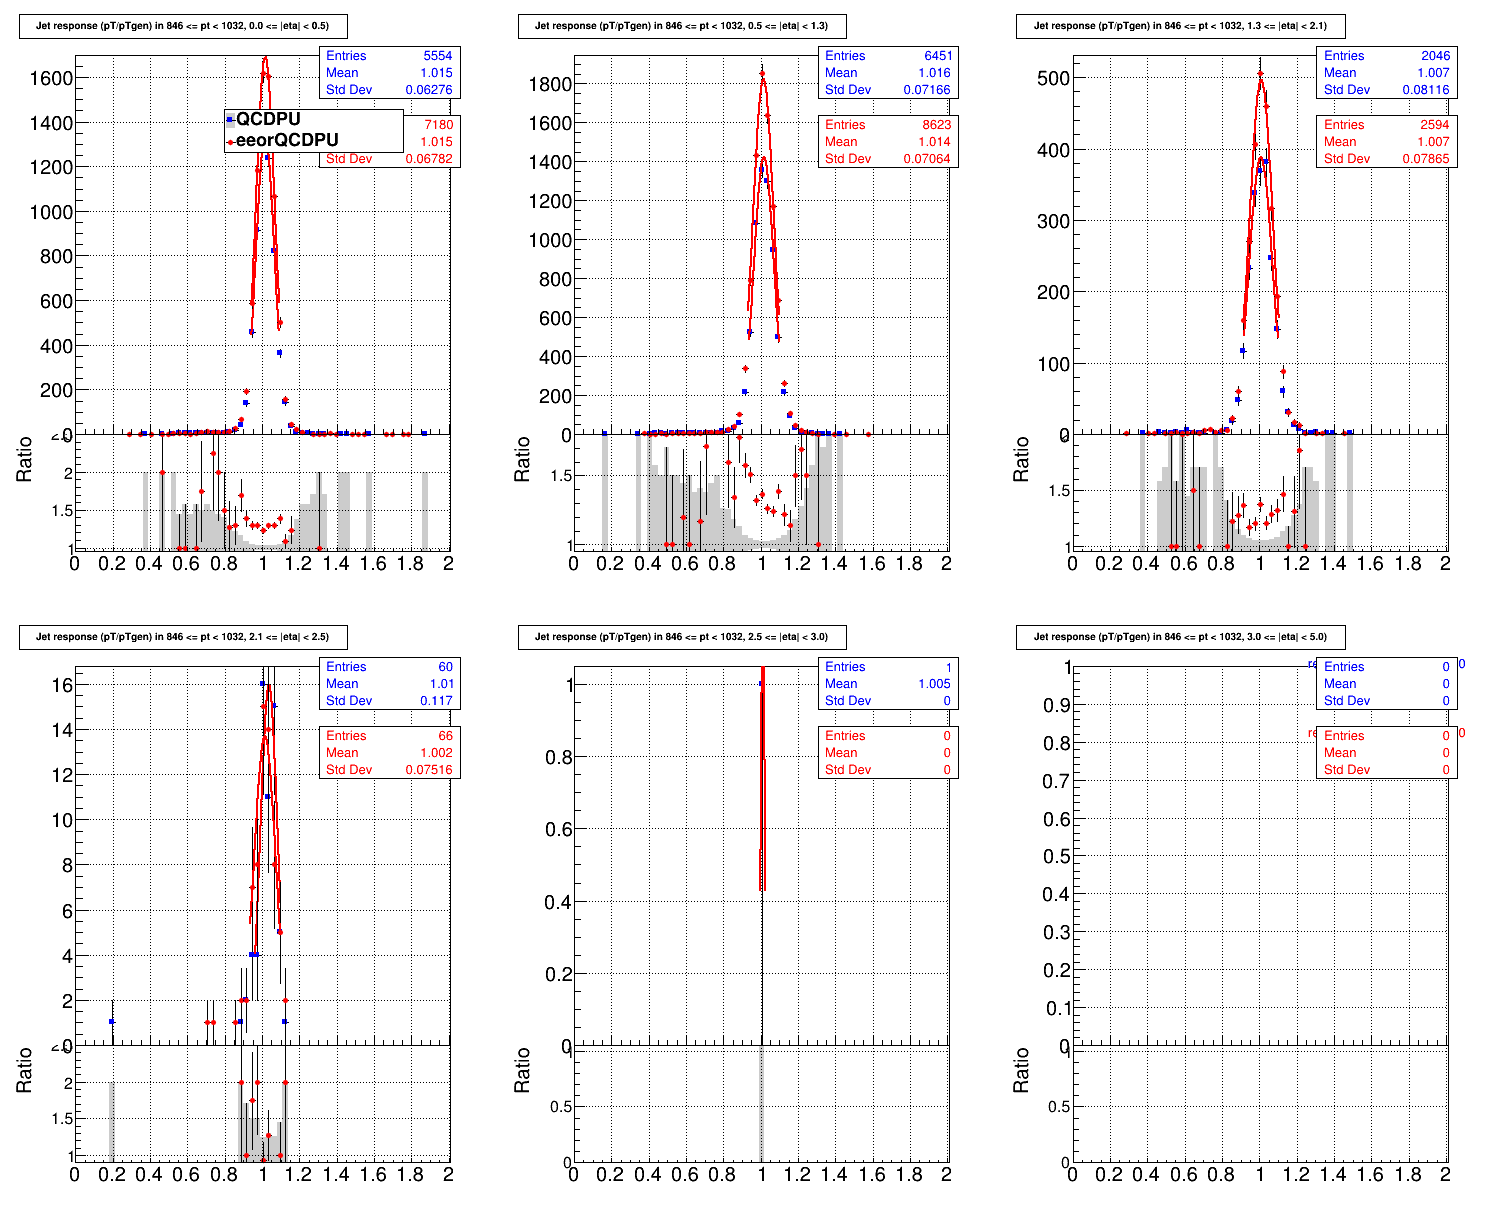
Task: Click the plot title for 2.1 <= |eta| < 2.5
Action: click(x=183, y=637)
